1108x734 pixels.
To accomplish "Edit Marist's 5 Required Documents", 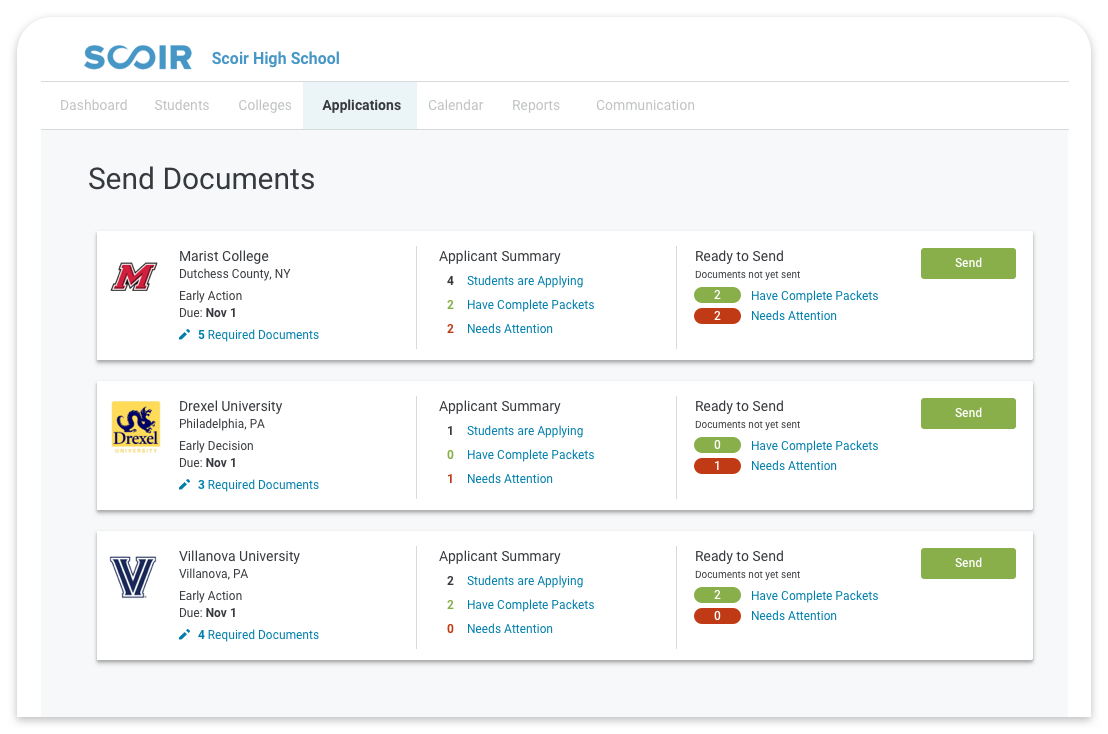I will 259,335.
